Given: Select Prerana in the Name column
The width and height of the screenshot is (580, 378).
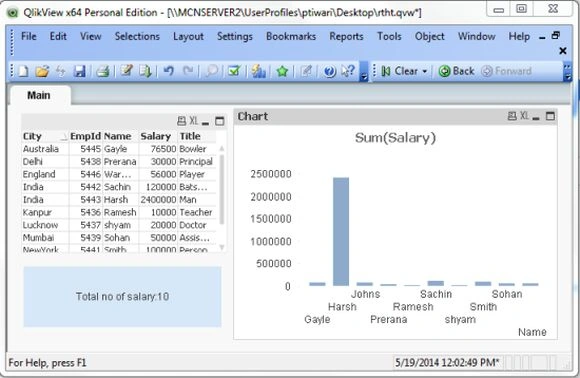Looking at the screenshot, I should 120,162.
